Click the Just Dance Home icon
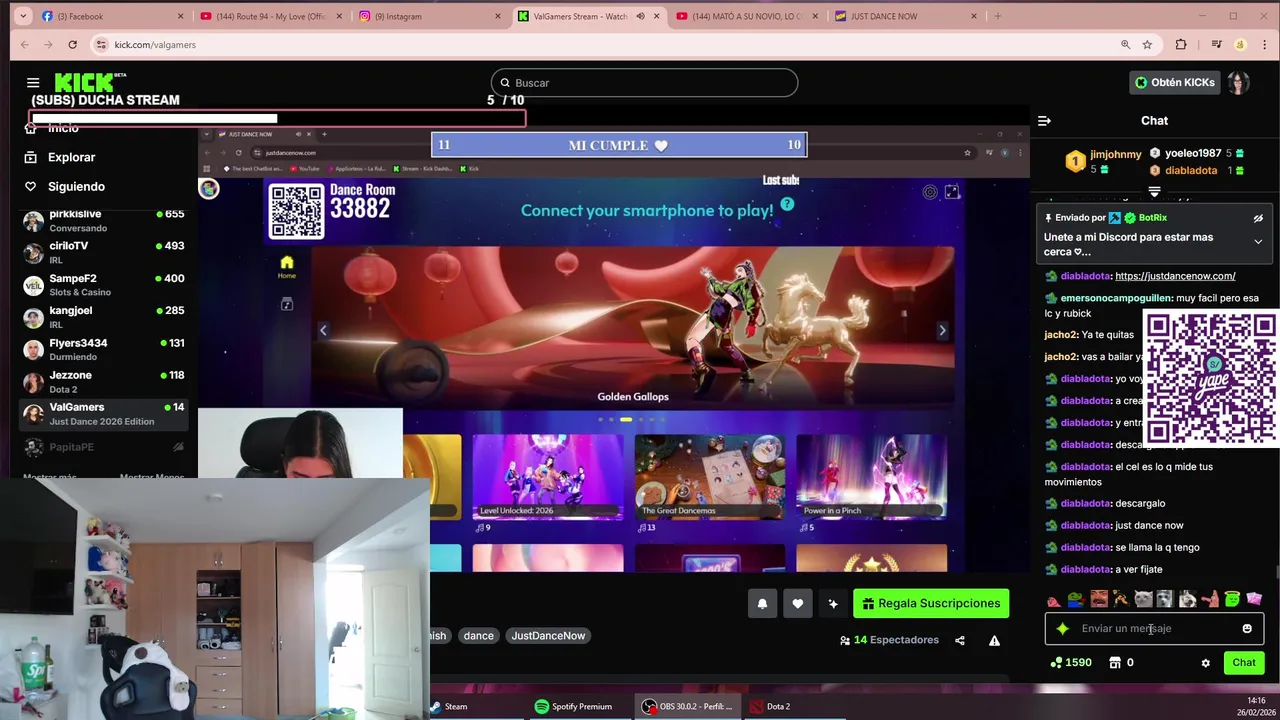The height and width of the screenshot is (720, 1280). pyautogui.click(x=287, y=267)
